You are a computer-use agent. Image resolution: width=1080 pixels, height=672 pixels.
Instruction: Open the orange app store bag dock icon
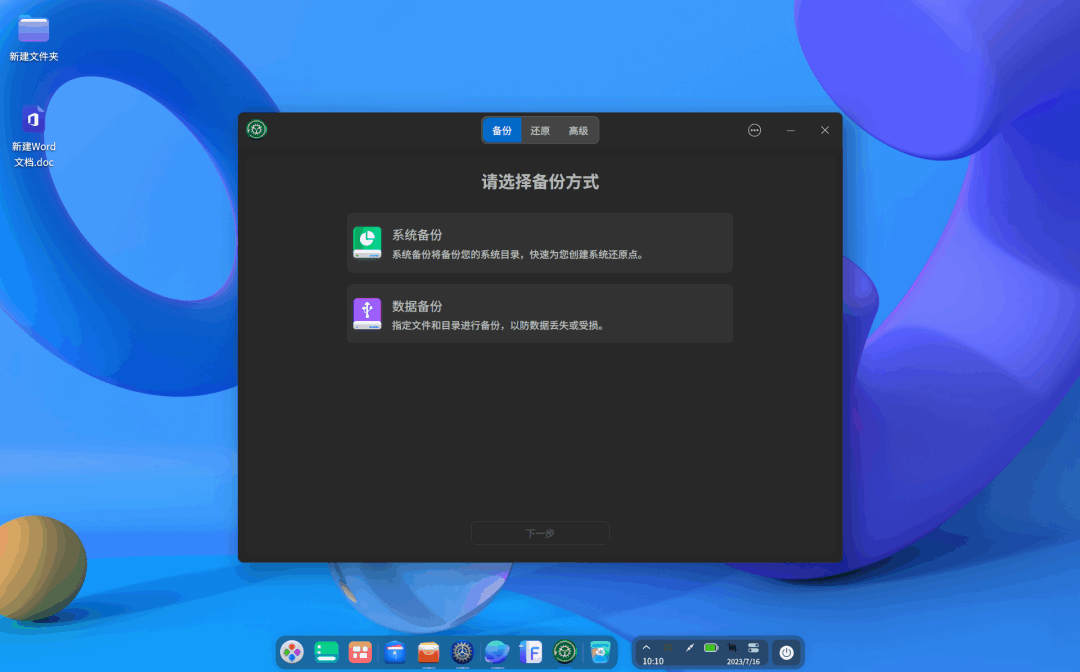428,652
